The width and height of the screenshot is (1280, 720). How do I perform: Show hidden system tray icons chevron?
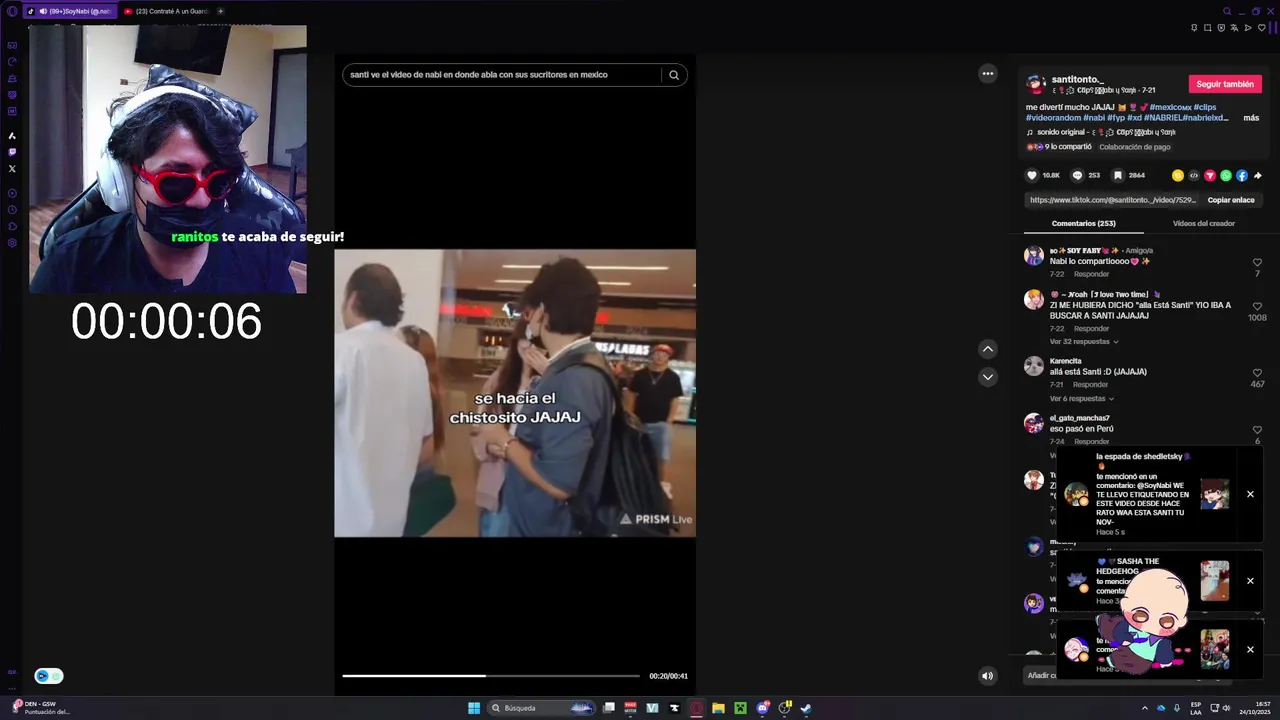(1144, 708)
